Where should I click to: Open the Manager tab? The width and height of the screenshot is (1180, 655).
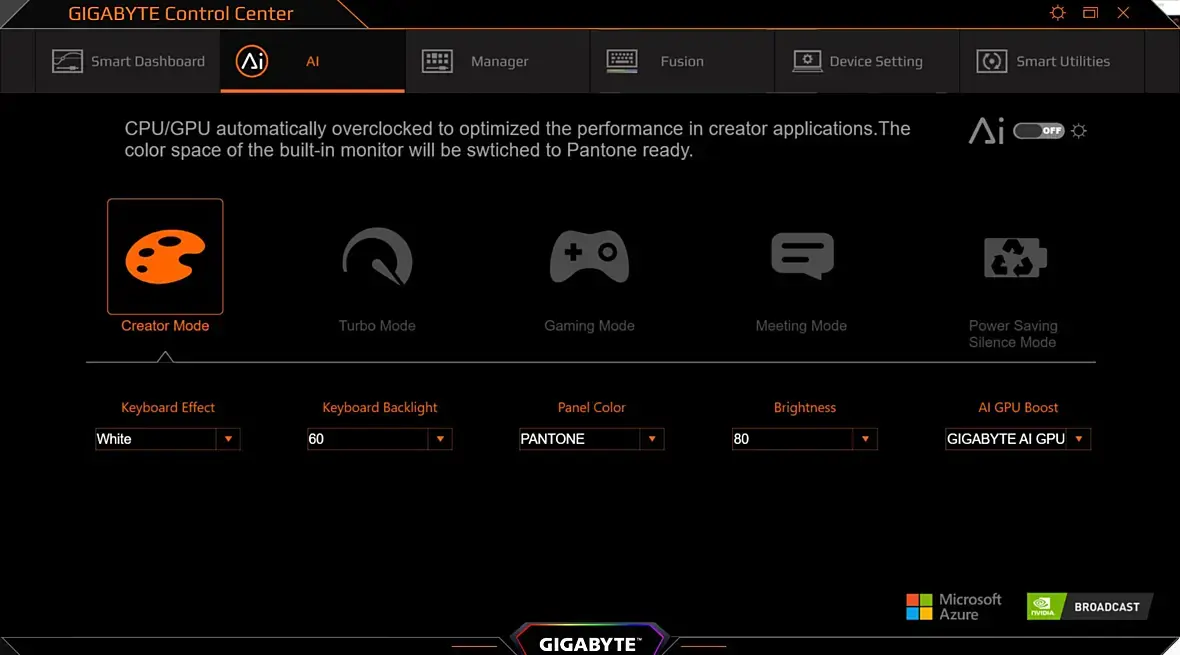497,62
